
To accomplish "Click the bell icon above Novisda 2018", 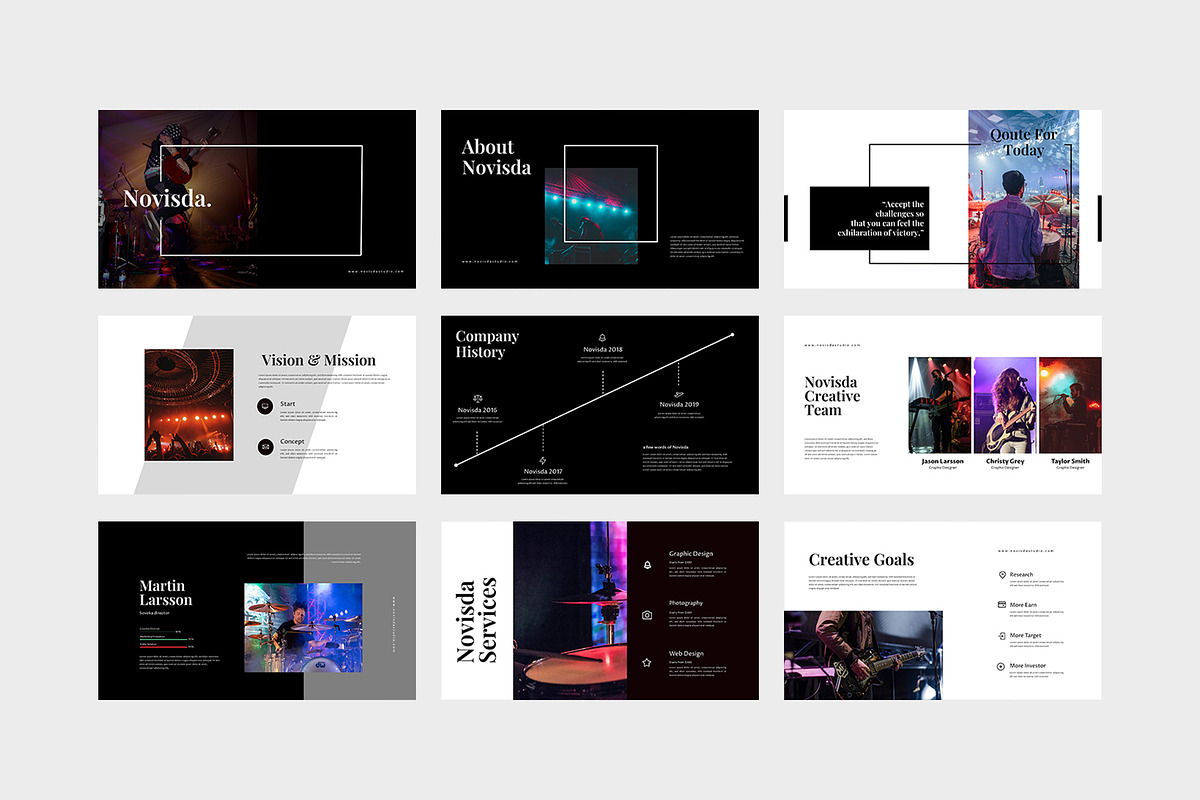I will click(602, 338).
